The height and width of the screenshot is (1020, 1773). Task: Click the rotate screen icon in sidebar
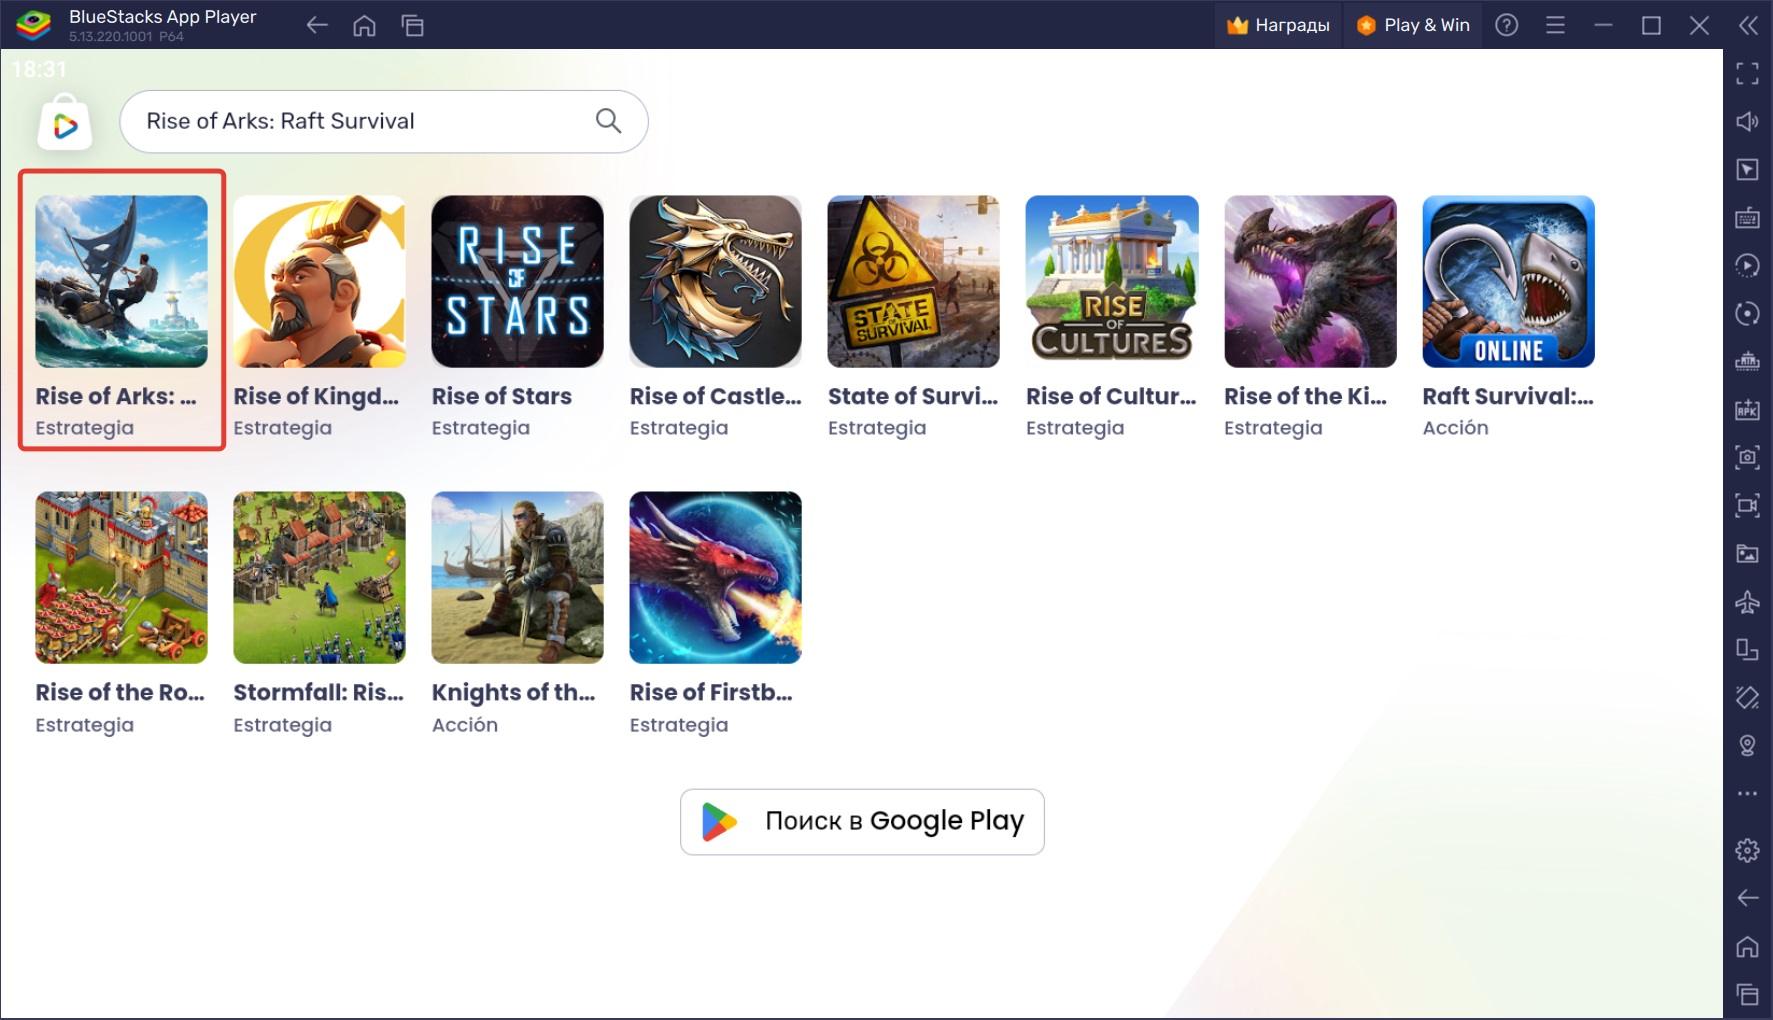1747,649
